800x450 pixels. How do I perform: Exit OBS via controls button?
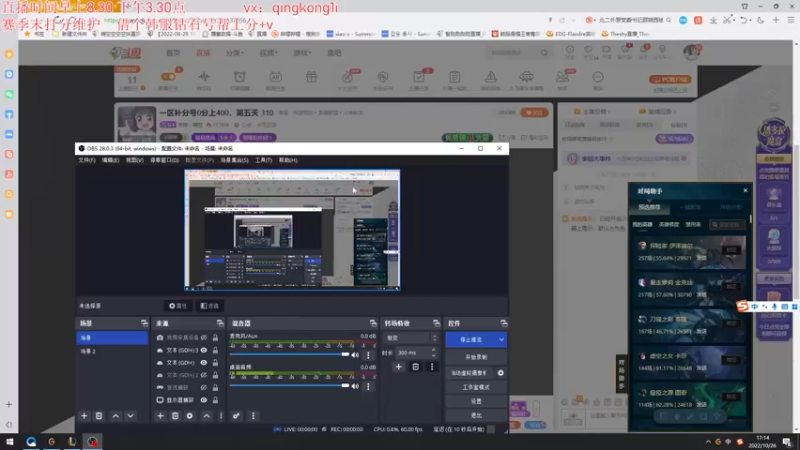(476, 415)
